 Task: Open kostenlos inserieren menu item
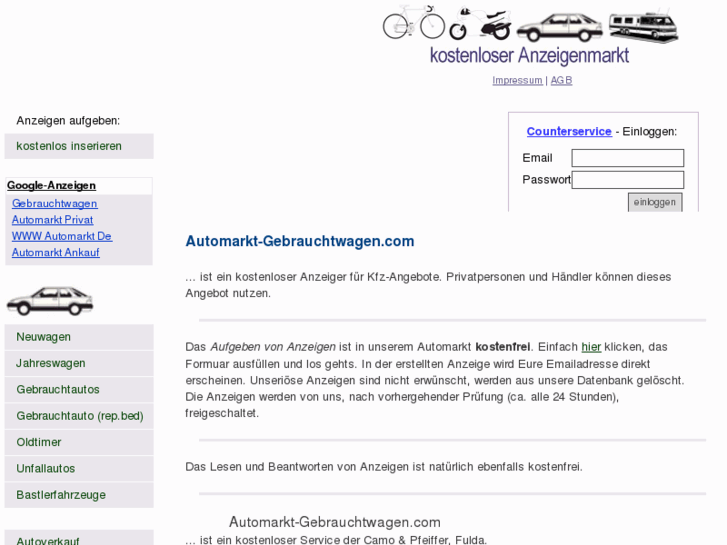(x=79, y=146)
